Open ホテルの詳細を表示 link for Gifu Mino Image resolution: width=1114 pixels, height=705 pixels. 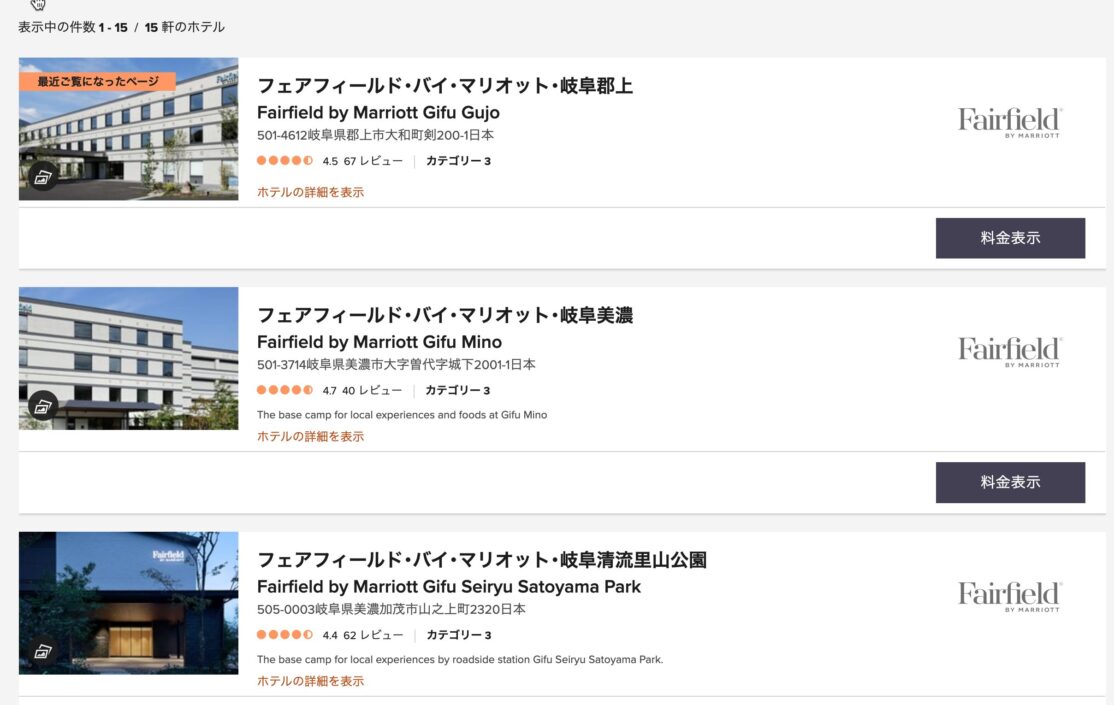[x=310, y=436]
